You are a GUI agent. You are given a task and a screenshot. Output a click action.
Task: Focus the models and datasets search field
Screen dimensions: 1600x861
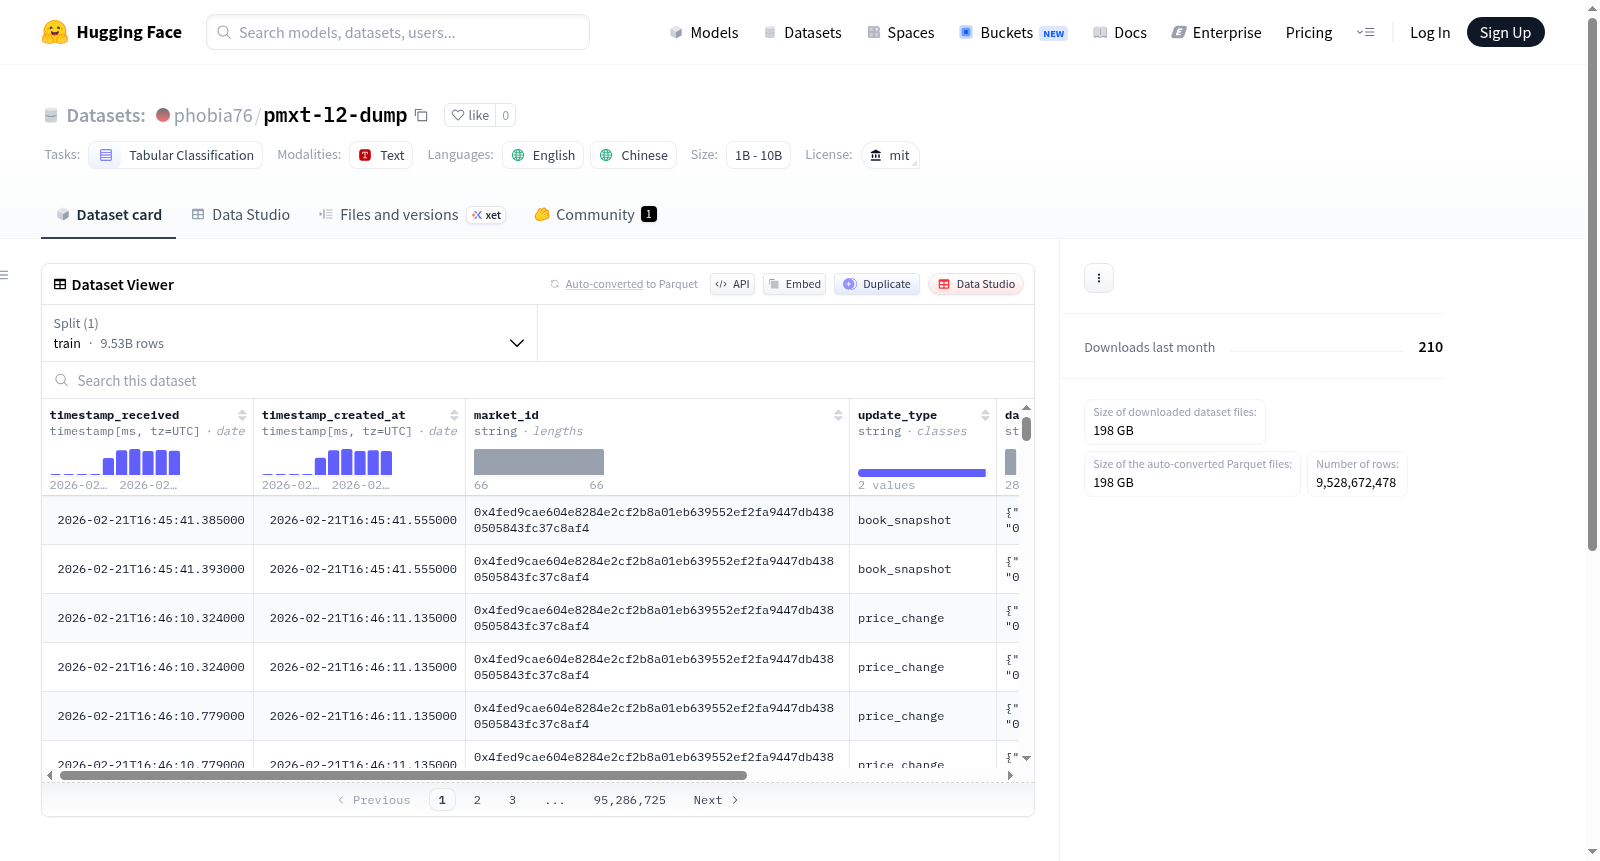coord(398,32)
